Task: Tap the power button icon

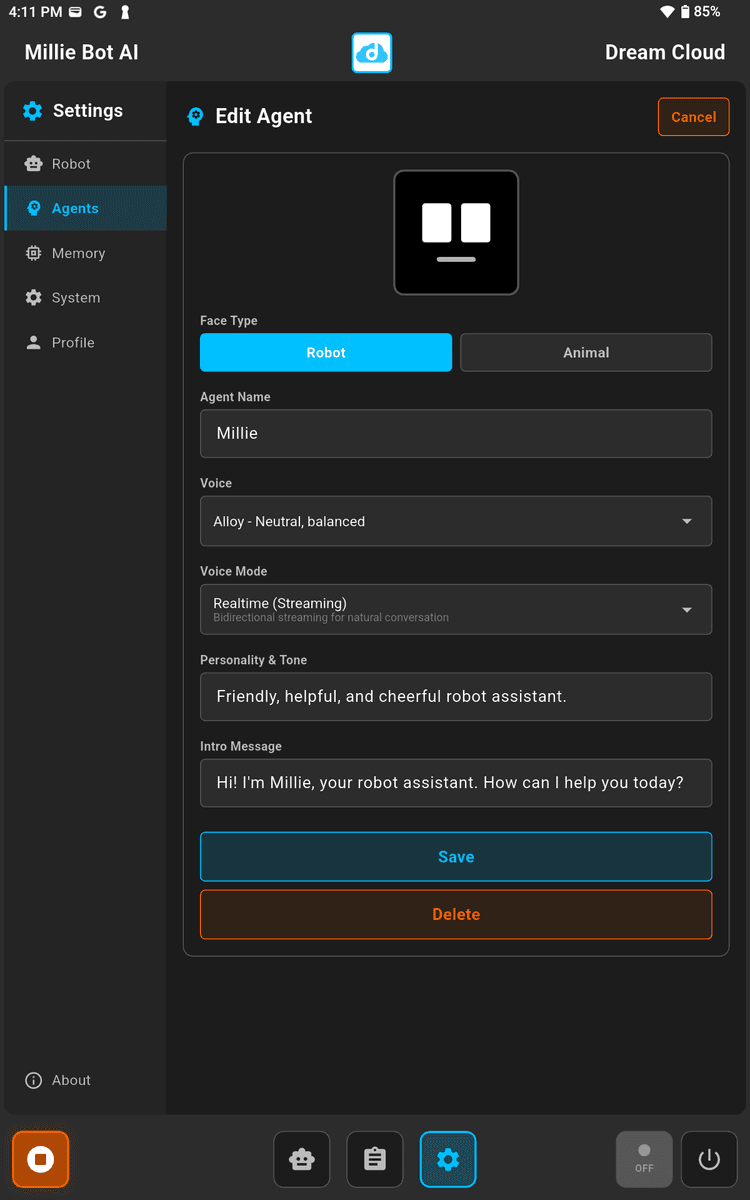Action: coord(709,1159)
